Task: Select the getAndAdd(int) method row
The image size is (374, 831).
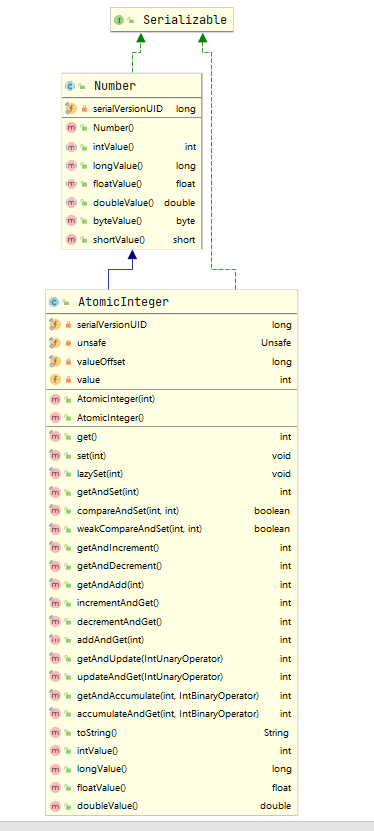Action: [172, 584]
